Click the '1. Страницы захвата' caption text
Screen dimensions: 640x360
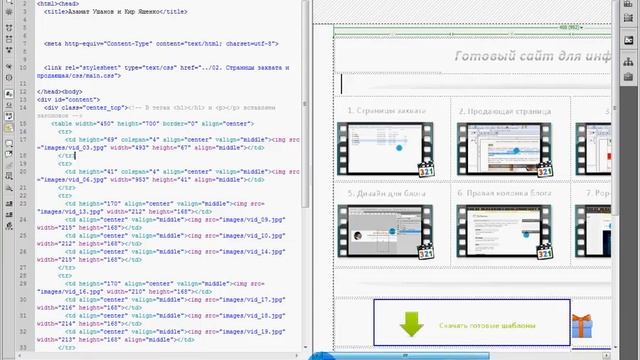pos(387,111)
